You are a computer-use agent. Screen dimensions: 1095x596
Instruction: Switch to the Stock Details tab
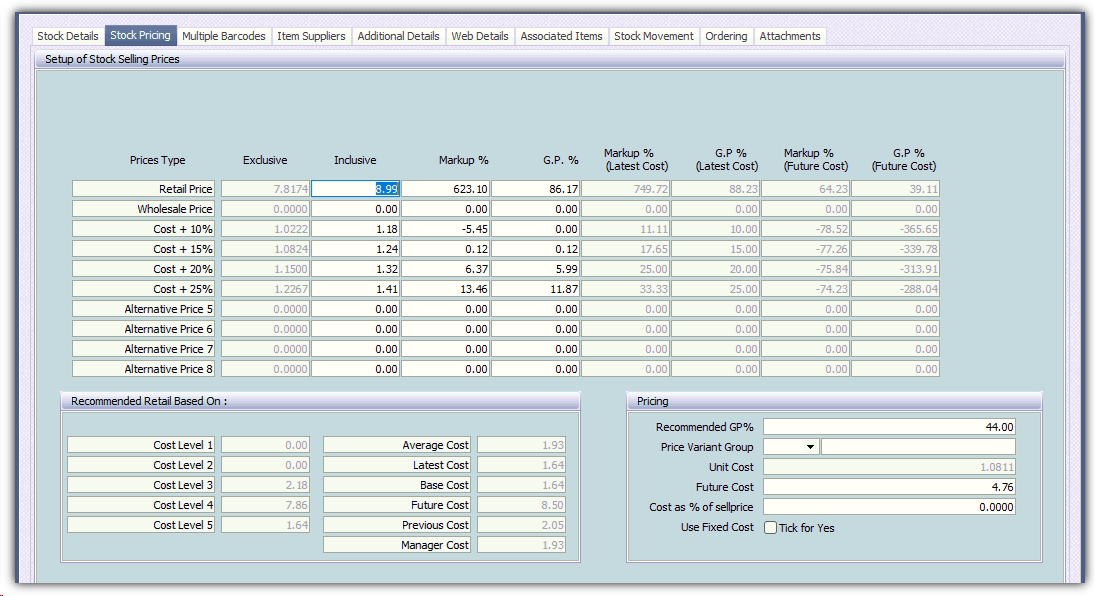pyautogui.click(x=68, y=36)
